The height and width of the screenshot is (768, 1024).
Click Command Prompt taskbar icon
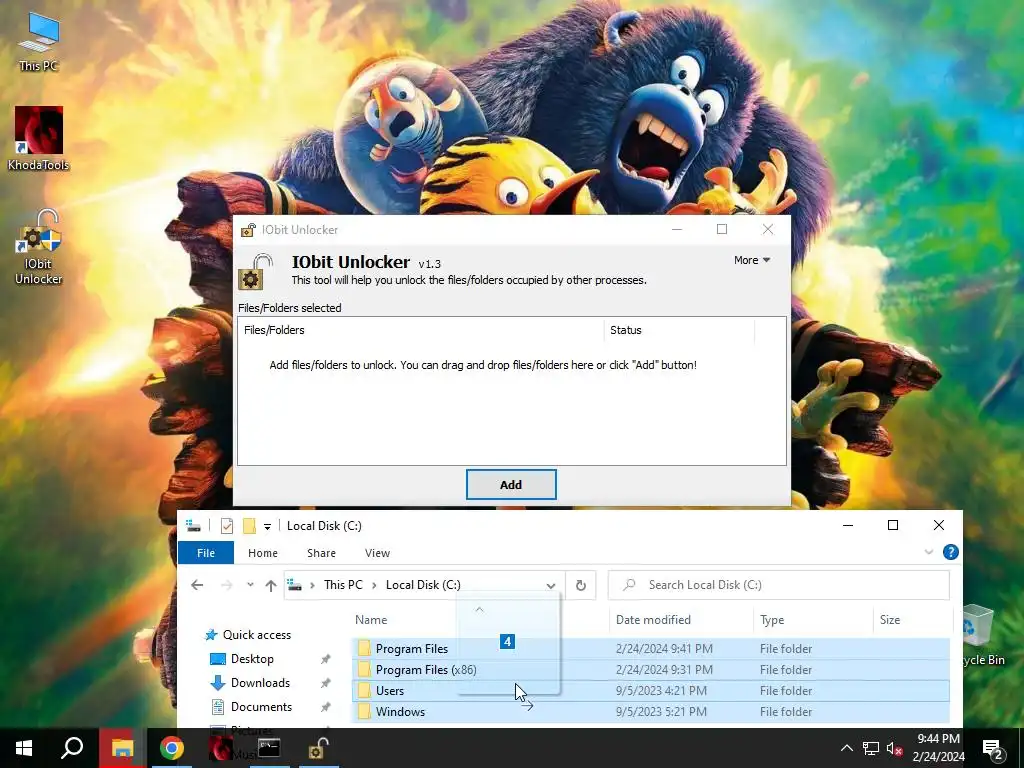click(269, 748)
